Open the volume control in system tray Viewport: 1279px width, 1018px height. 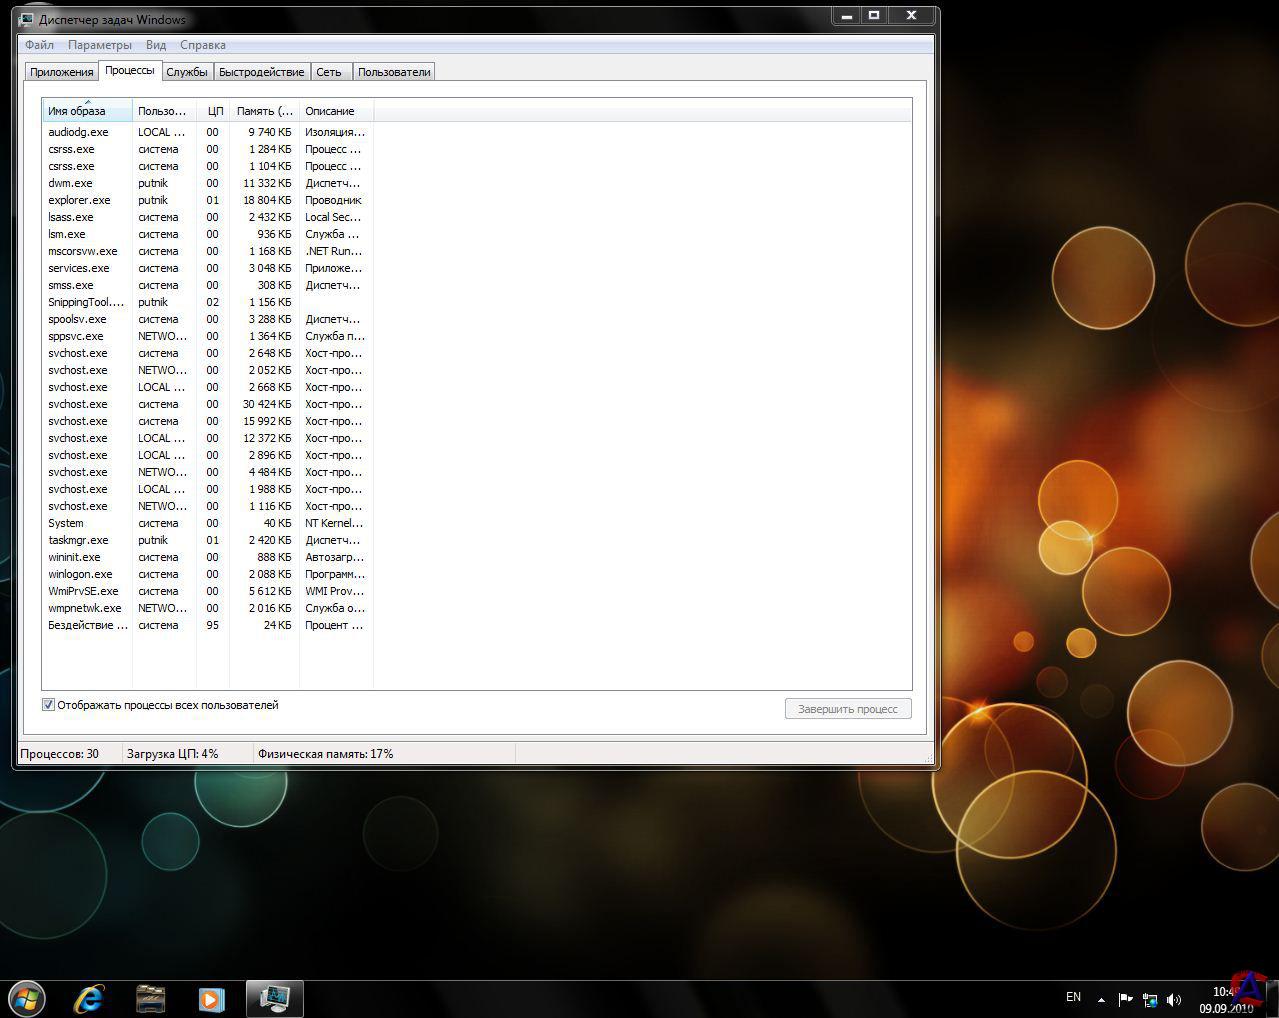(x=1174, y=999)
